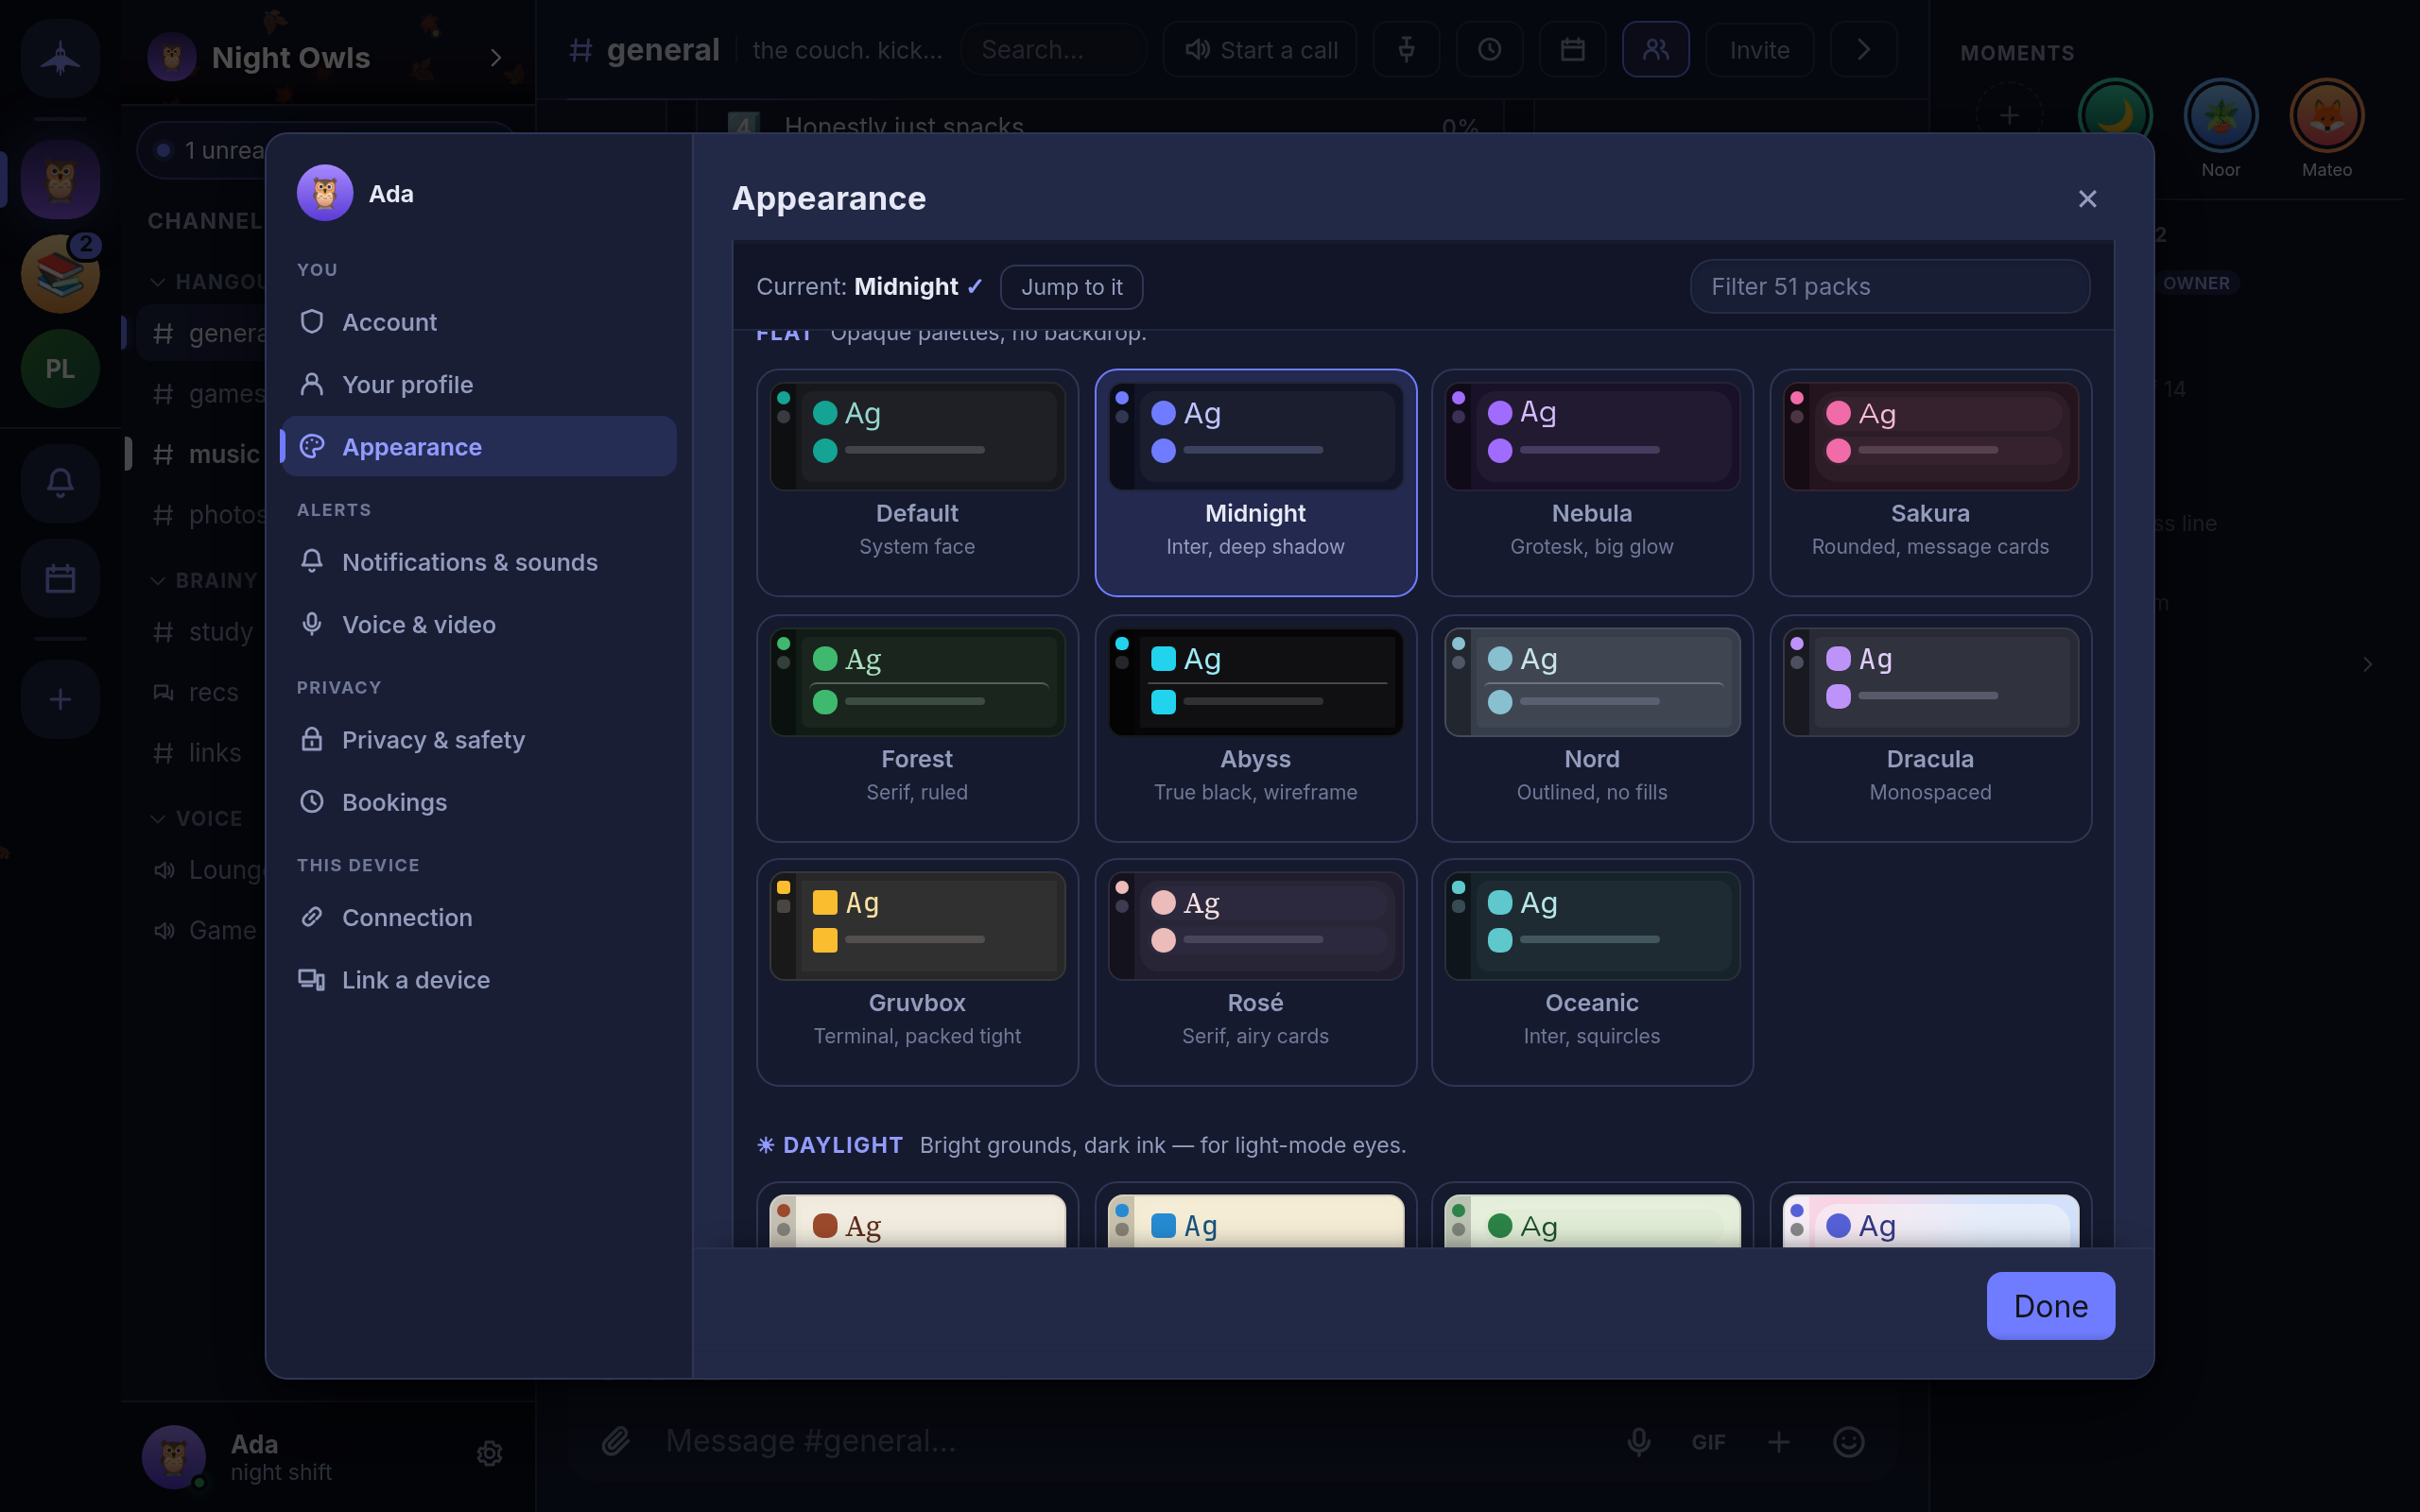Click the Done button
The image size is (2420, 1512).
coord(2050,1306)
